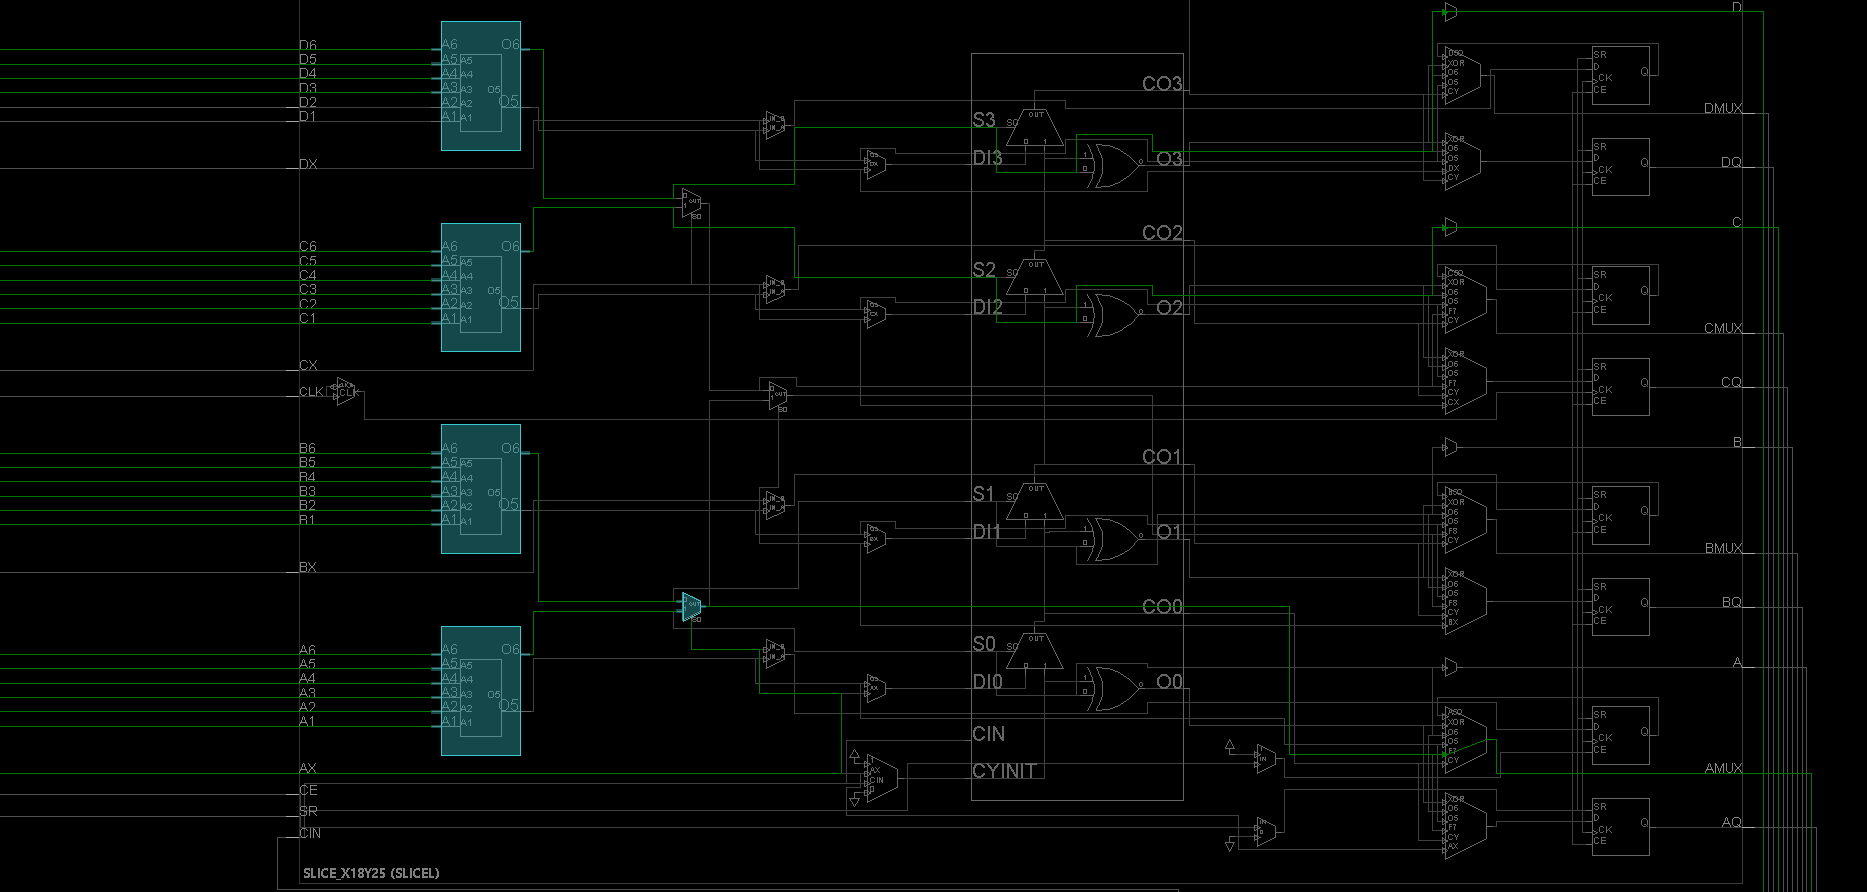The image size is (1867, 892).
Task: Select the B LUT block with inputs B1-B6
Action: click(x=481, y=489)
